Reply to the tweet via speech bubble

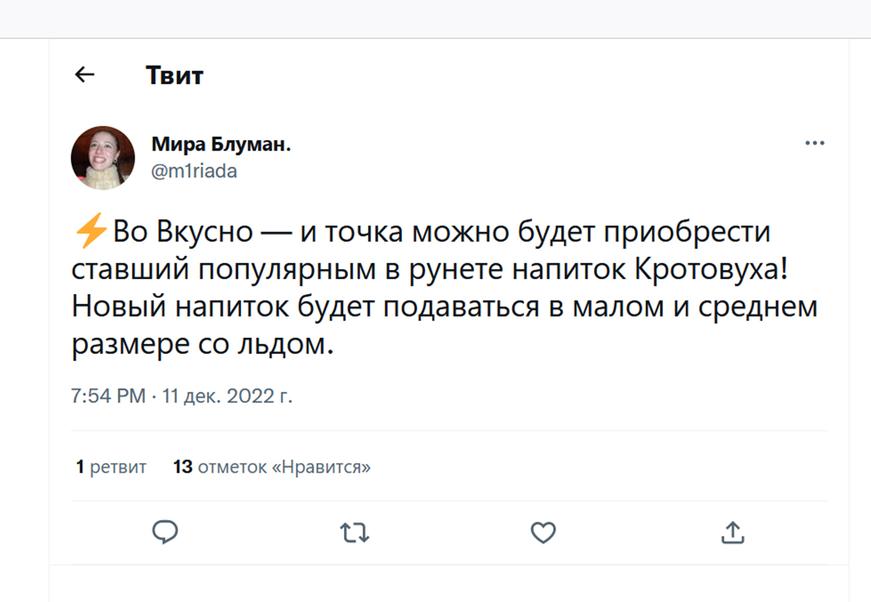165,532
